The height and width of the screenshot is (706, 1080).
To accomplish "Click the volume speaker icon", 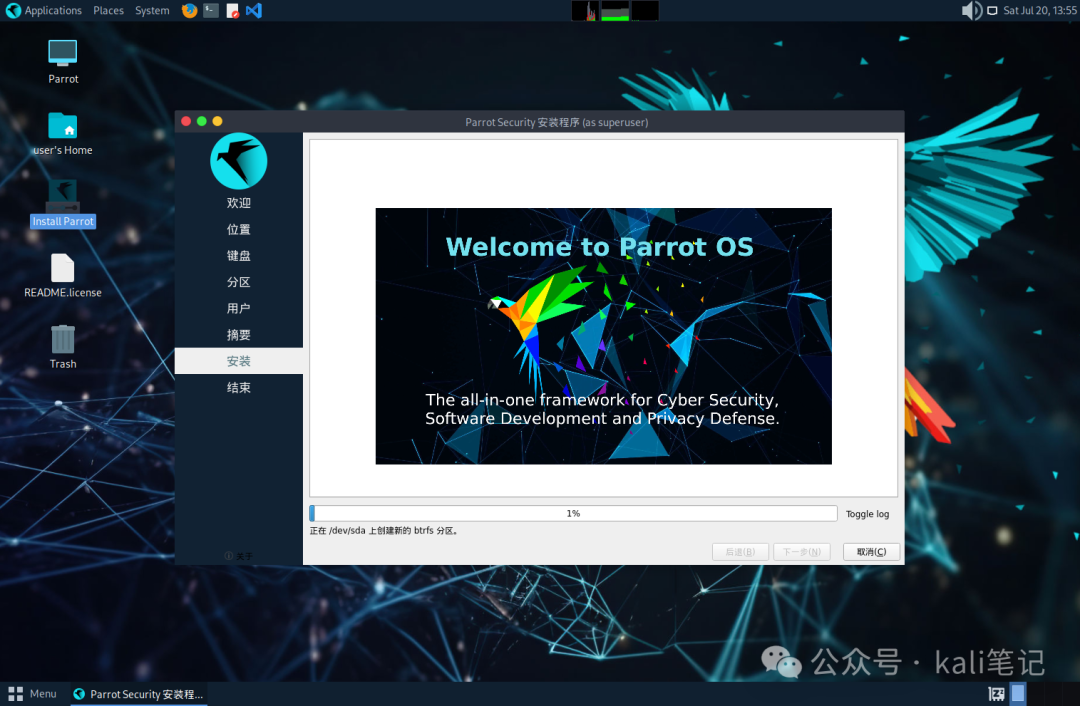I will [x=971, y=10].
